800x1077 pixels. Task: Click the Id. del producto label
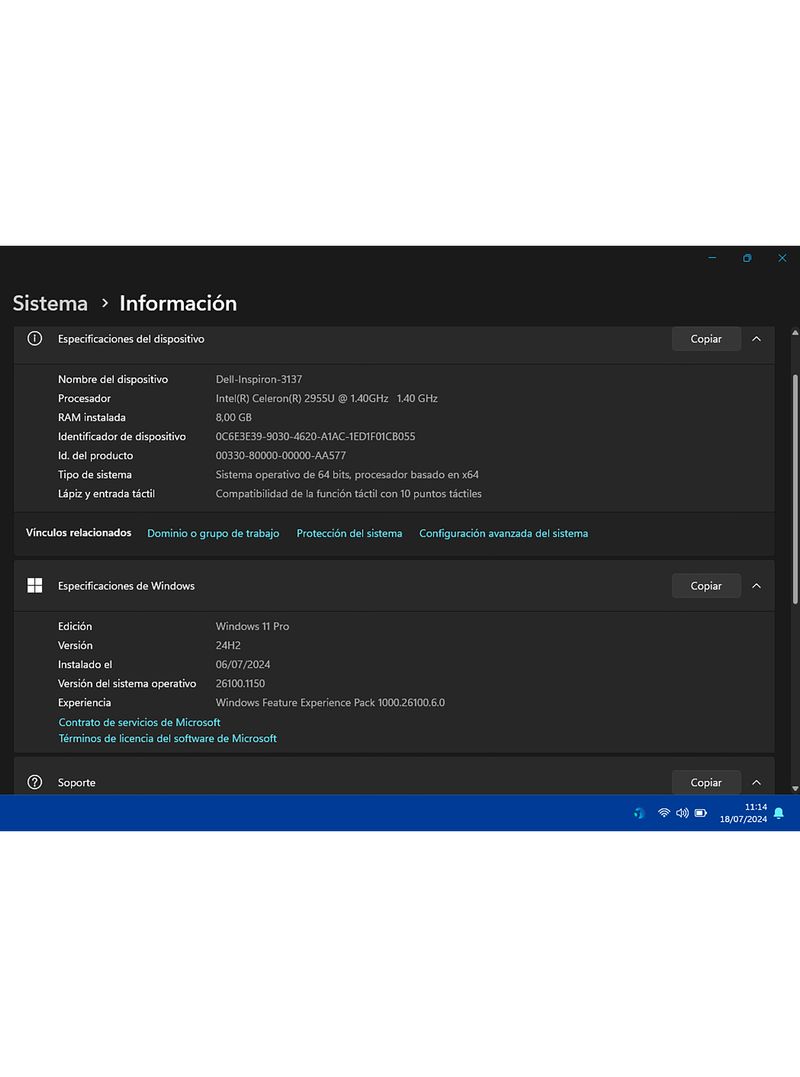pos(95,455)
